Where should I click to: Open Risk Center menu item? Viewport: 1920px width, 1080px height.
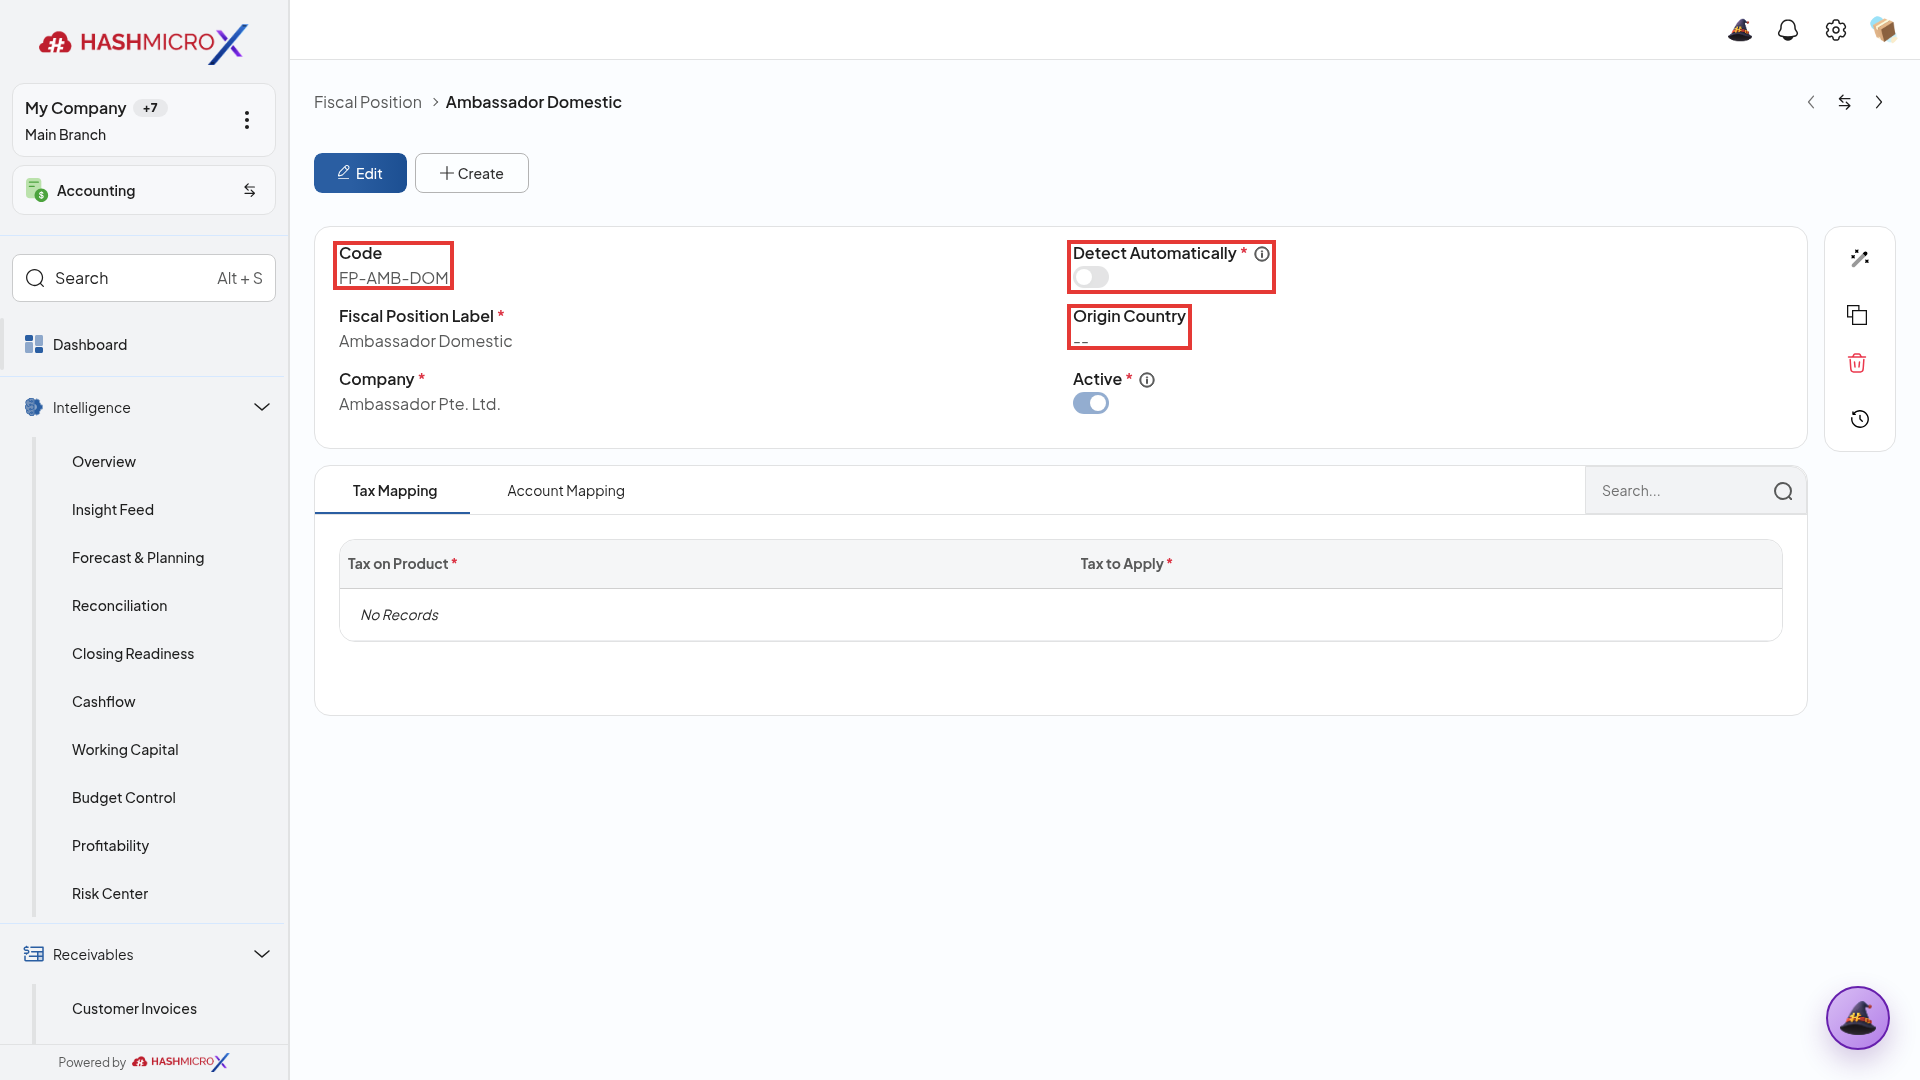110,894
